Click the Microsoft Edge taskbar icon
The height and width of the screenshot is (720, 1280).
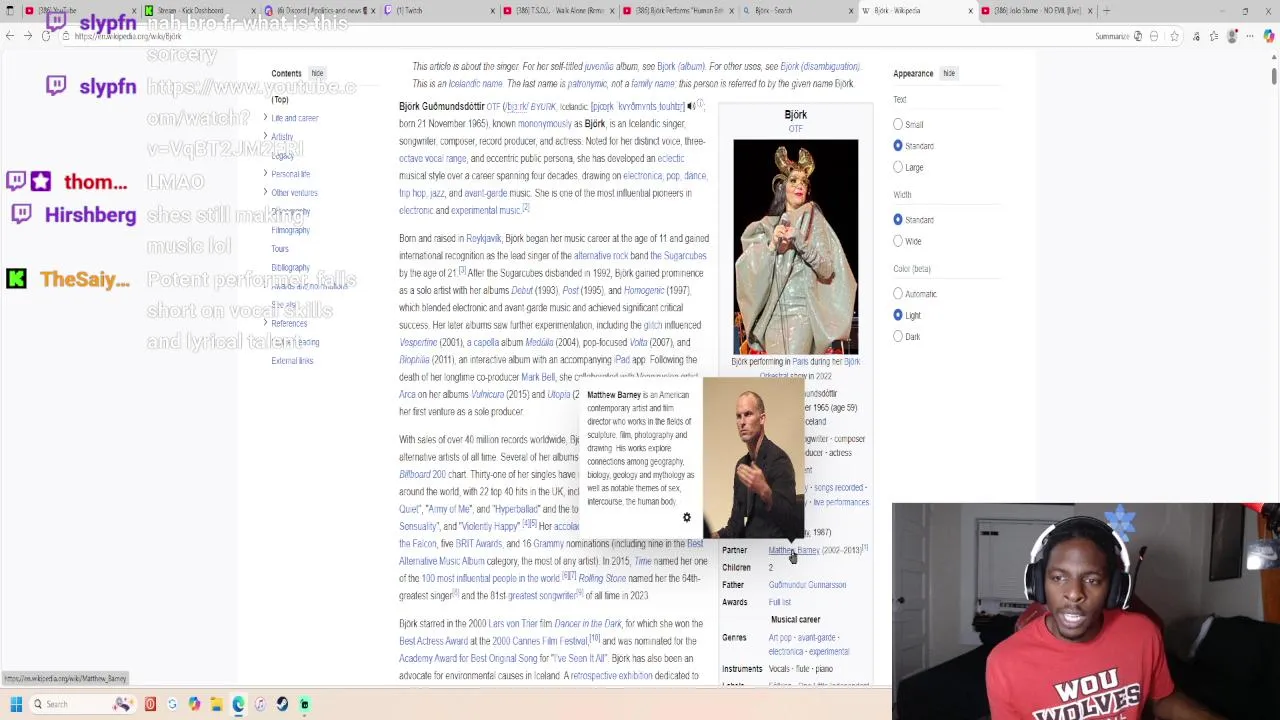point(238,704)
